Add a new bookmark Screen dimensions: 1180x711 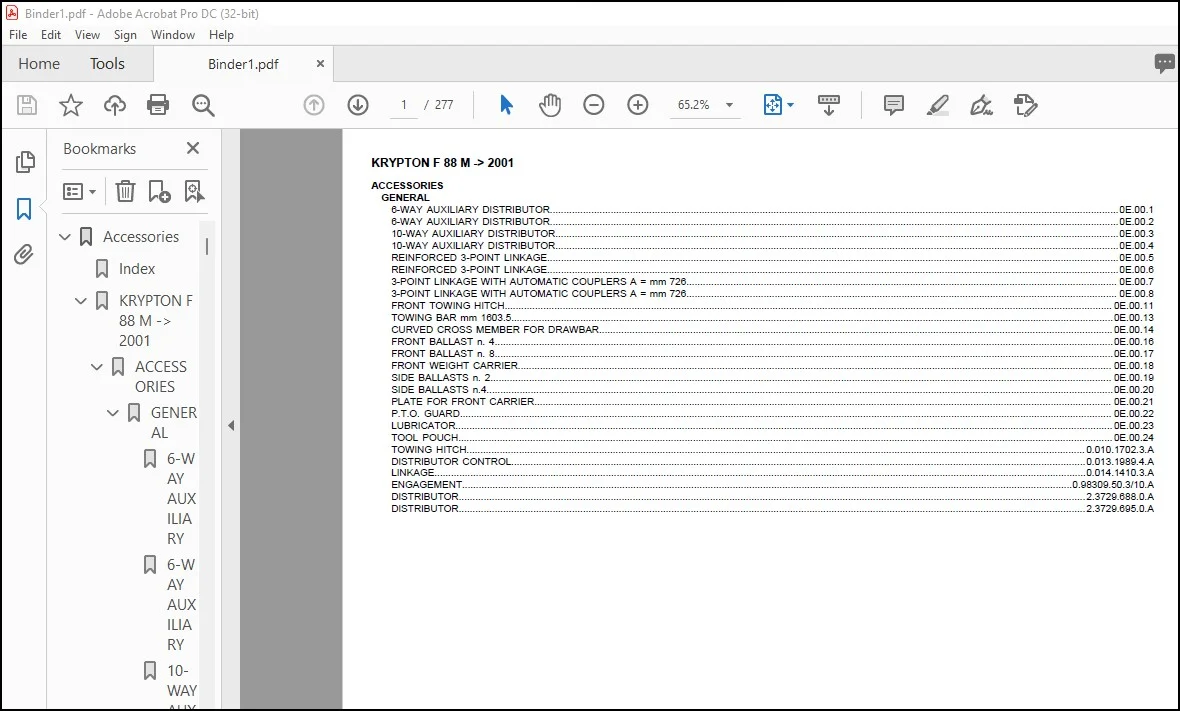[159, 191]
